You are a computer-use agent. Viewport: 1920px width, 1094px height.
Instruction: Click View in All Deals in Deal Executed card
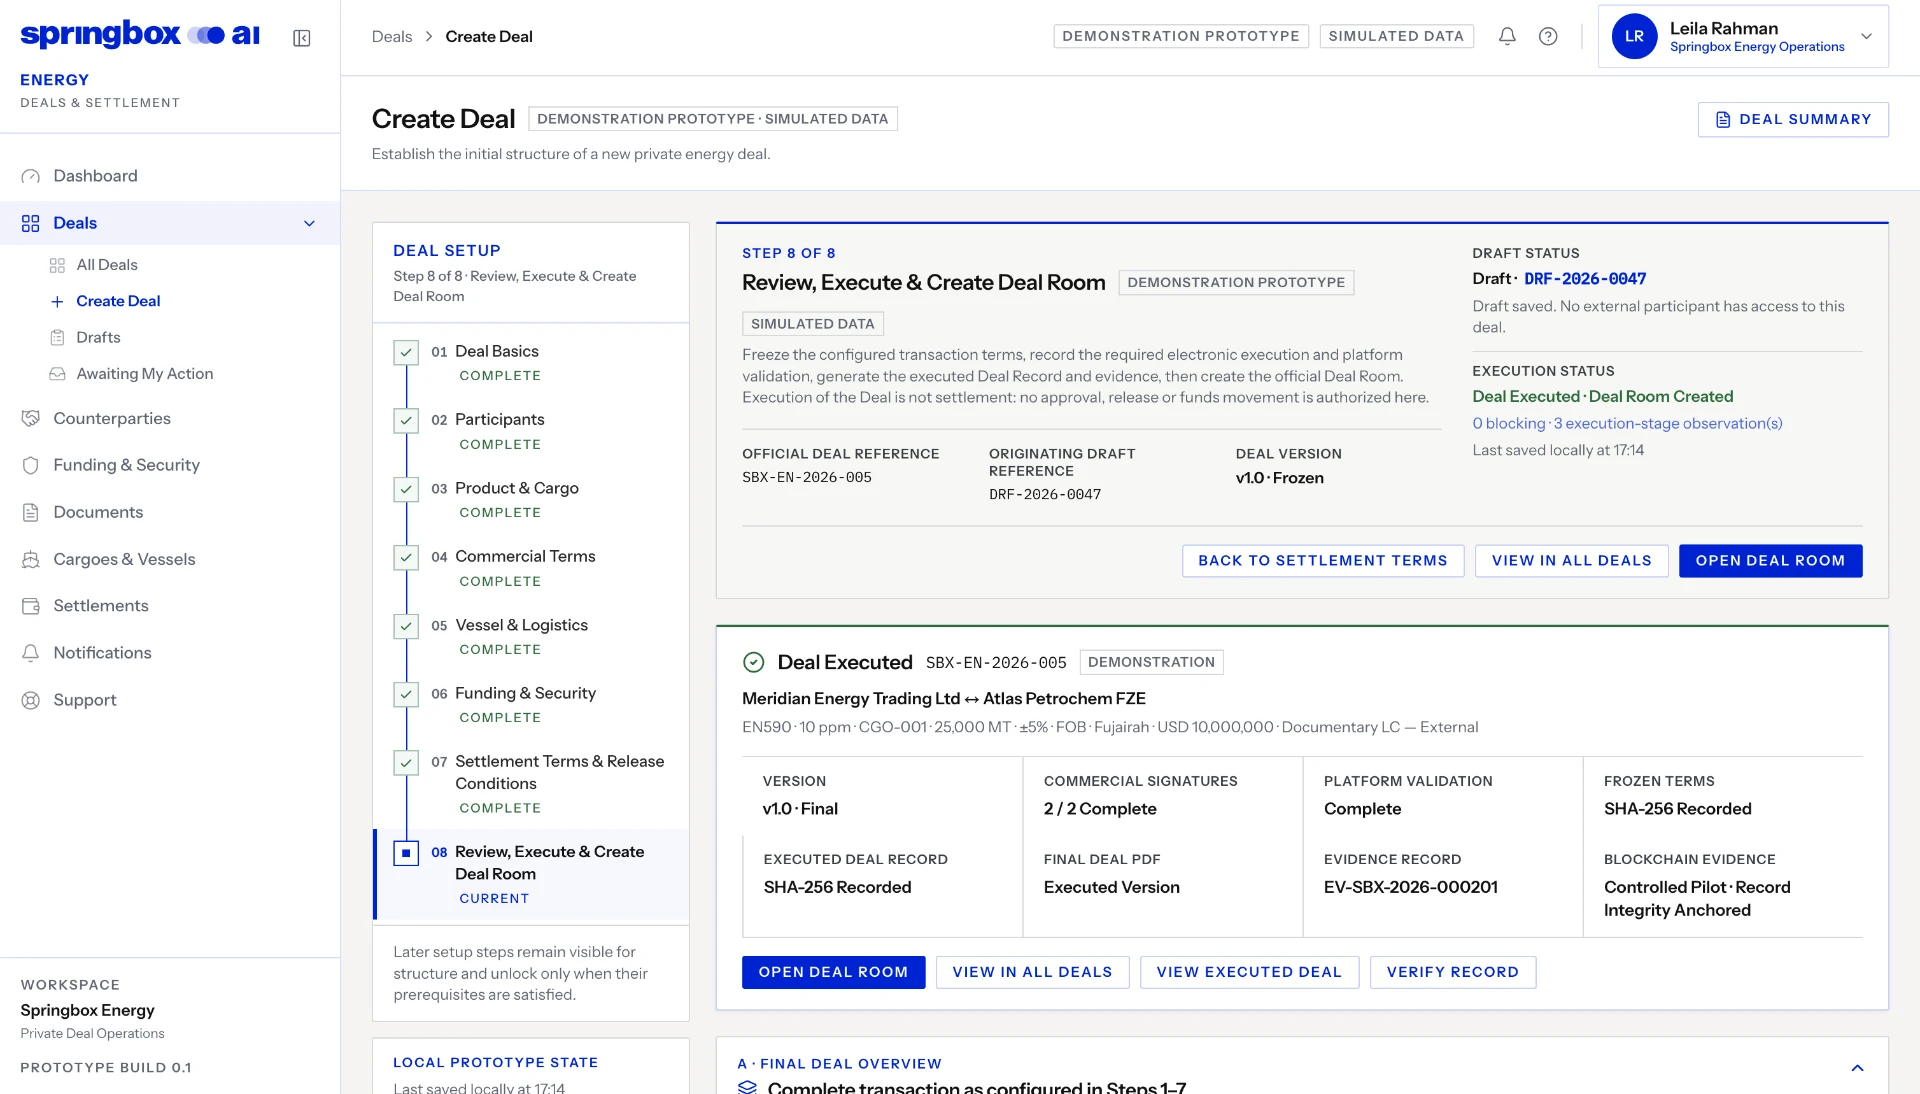tap(1032, 972)
